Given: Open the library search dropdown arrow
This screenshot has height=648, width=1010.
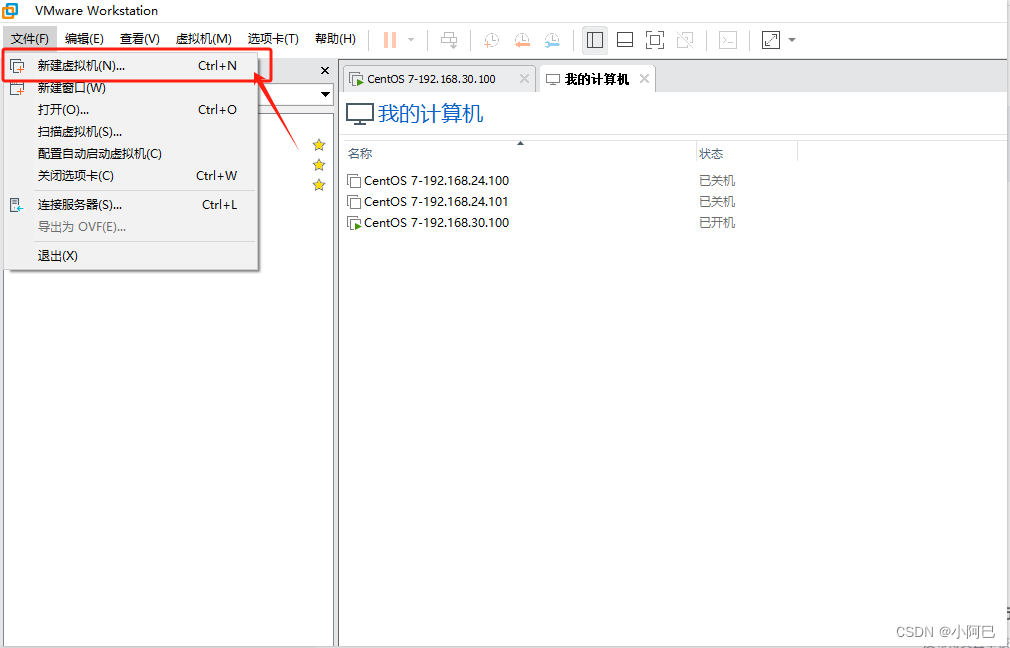Looking at the screenshot, I should tap(325, 95).
